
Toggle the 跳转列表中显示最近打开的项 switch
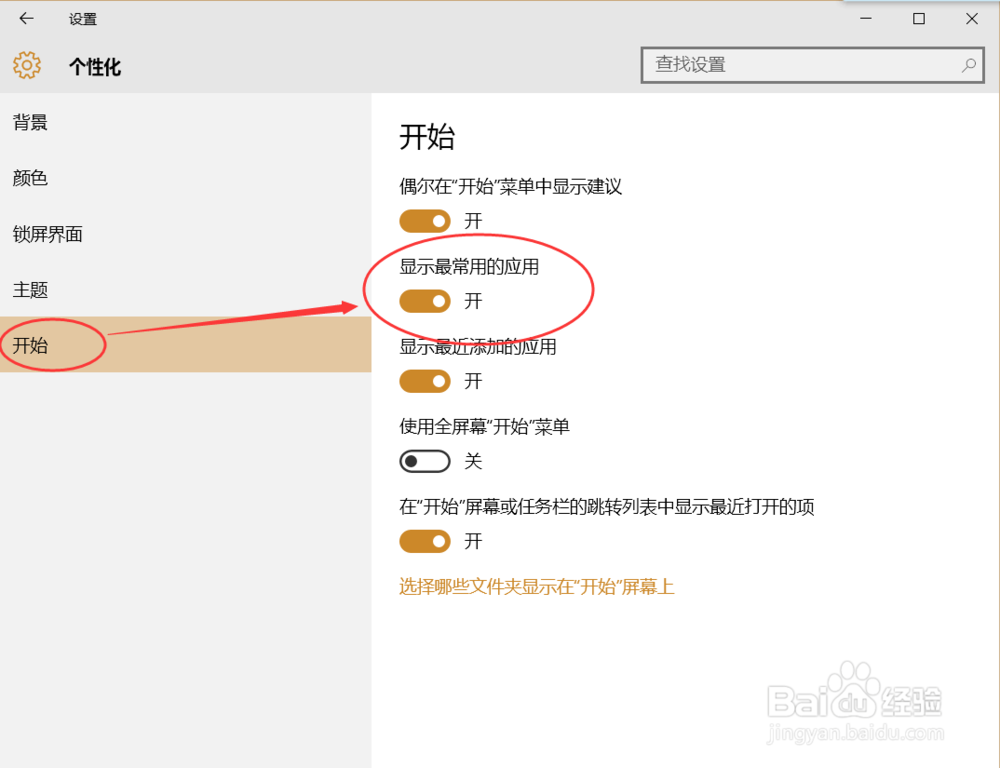coord(425,541)
